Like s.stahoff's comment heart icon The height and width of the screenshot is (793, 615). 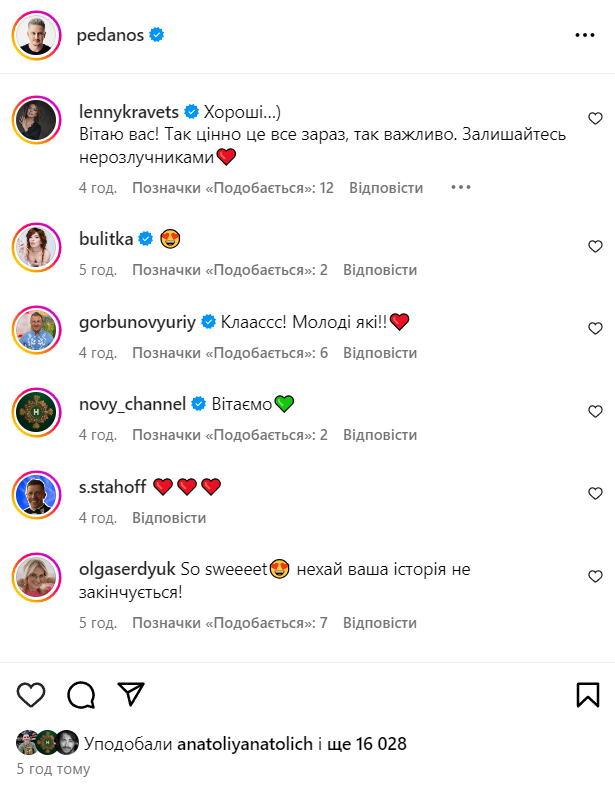coord(595,494)
